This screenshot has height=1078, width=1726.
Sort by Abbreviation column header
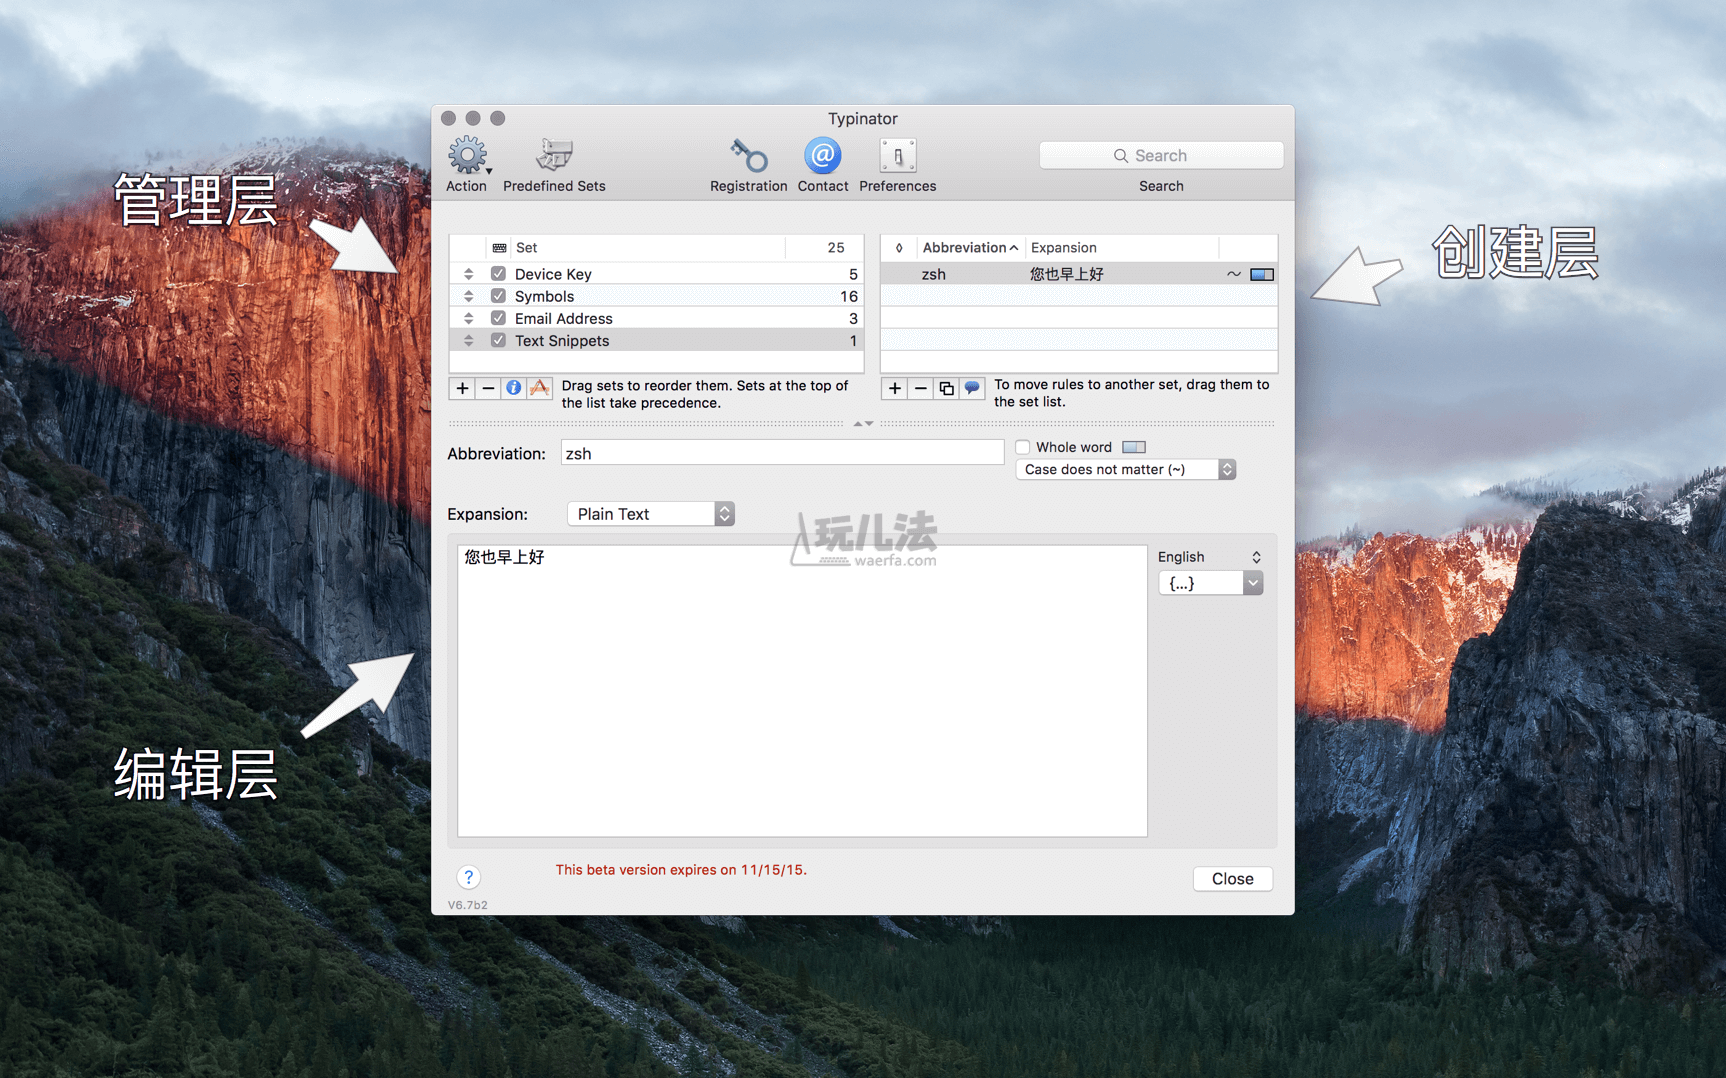[970, 247]
